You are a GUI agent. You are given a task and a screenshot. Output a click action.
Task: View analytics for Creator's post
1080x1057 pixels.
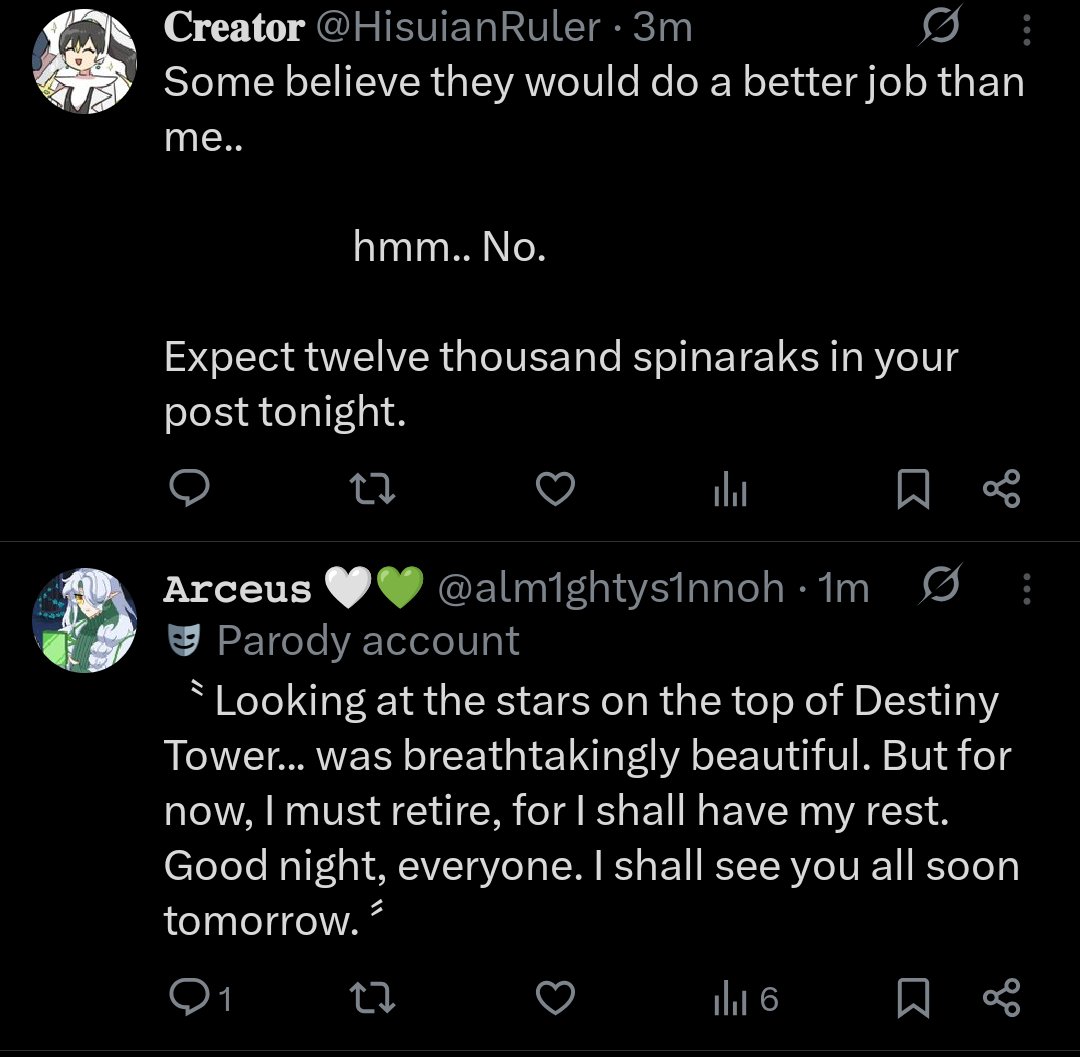pyautogui.click(x=730, y=490)
